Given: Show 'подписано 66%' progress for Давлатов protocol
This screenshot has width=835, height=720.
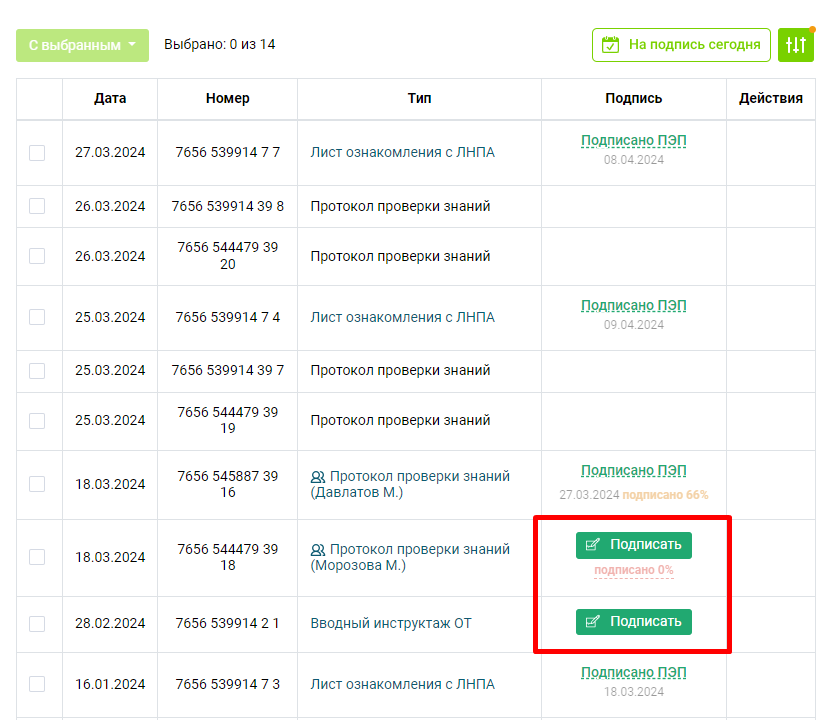Looking at the screenshot, I should (665, 495).
